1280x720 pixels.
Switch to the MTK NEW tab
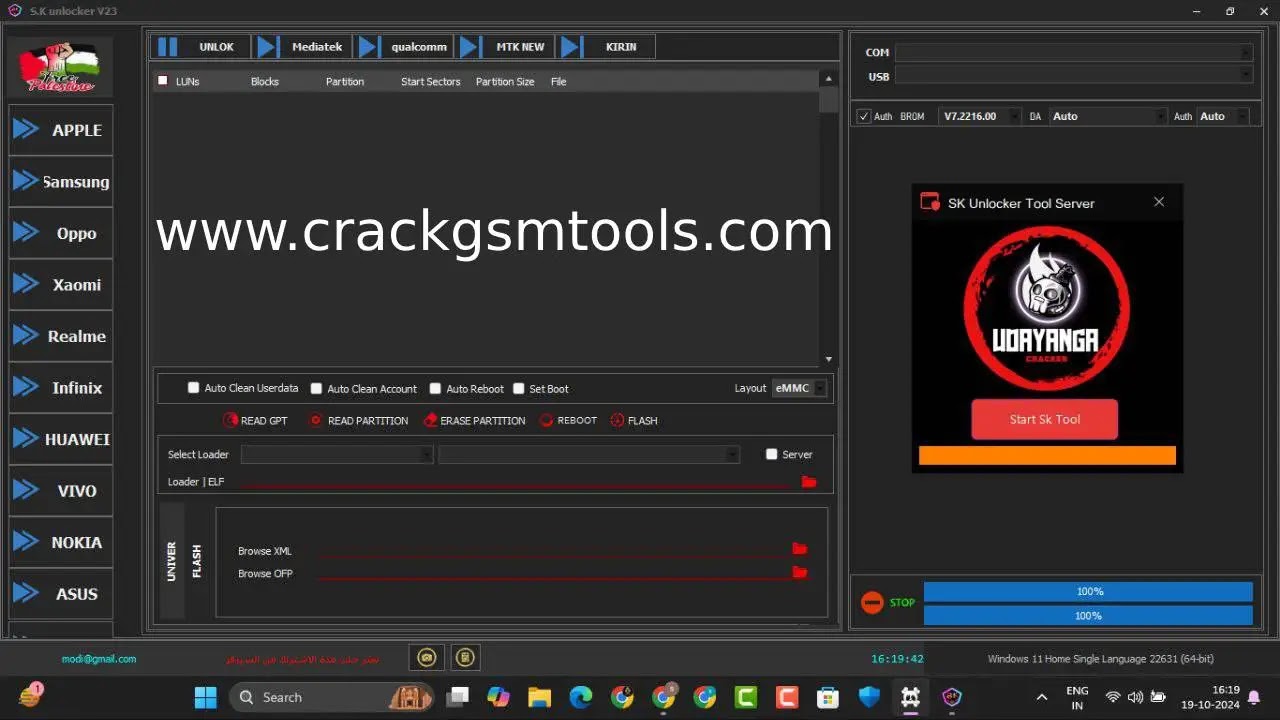[506, 47]
